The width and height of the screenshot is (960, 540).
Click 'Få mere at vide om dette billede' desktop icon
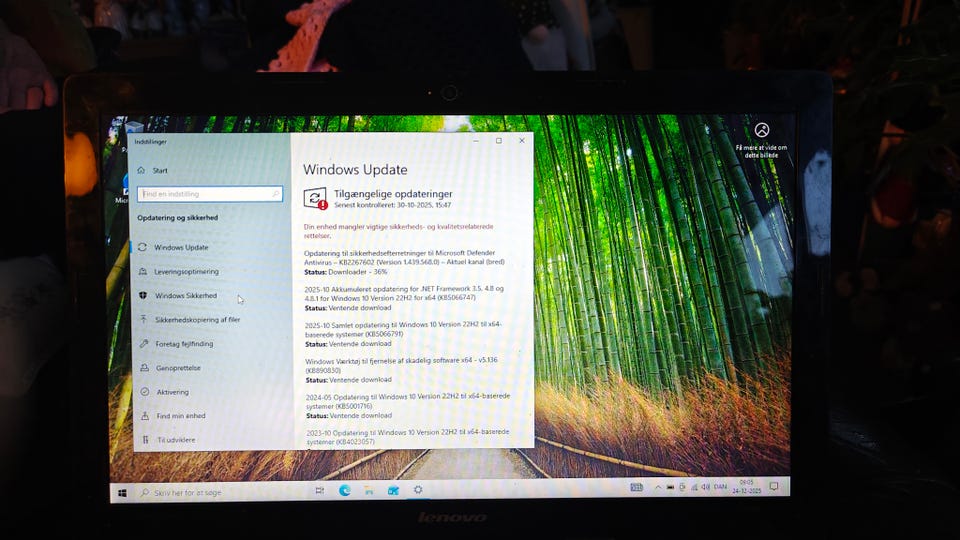[x=761, y=140]
